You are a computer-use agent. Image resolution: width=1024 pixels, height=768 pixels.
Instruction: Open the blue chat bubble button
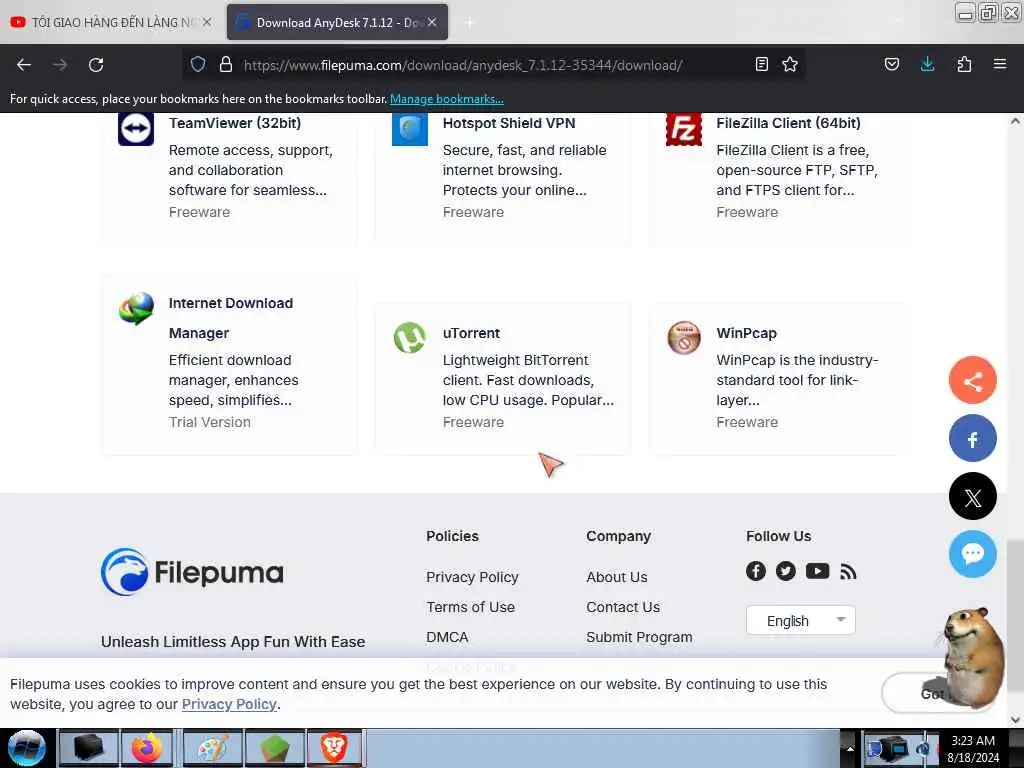pyautogui.click(x=972, y=554)
